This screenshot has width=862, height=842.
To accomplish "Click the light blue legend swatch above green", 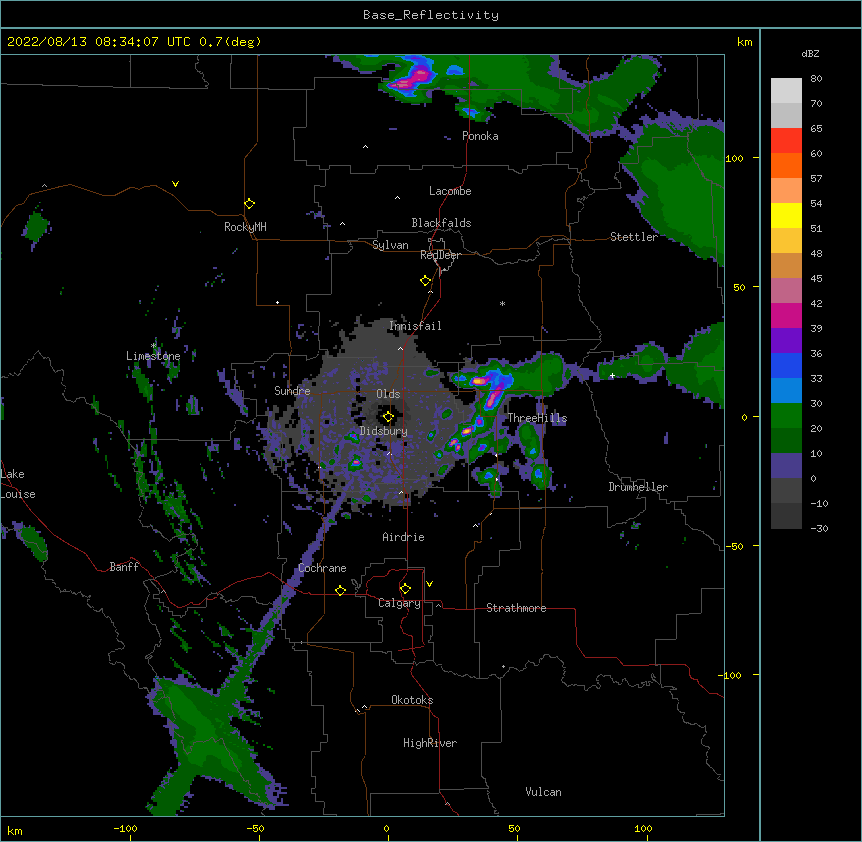I will click(786, 391).
